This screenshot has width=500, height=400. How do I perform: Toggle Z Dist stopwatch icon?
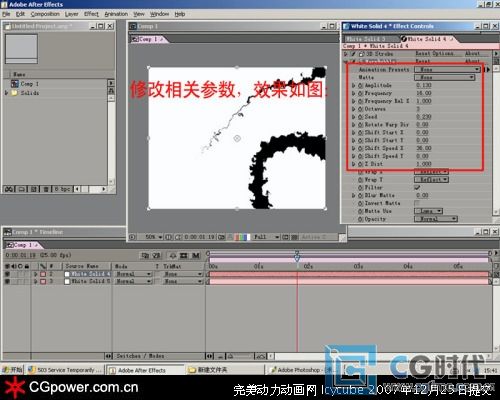click(360, 164)
